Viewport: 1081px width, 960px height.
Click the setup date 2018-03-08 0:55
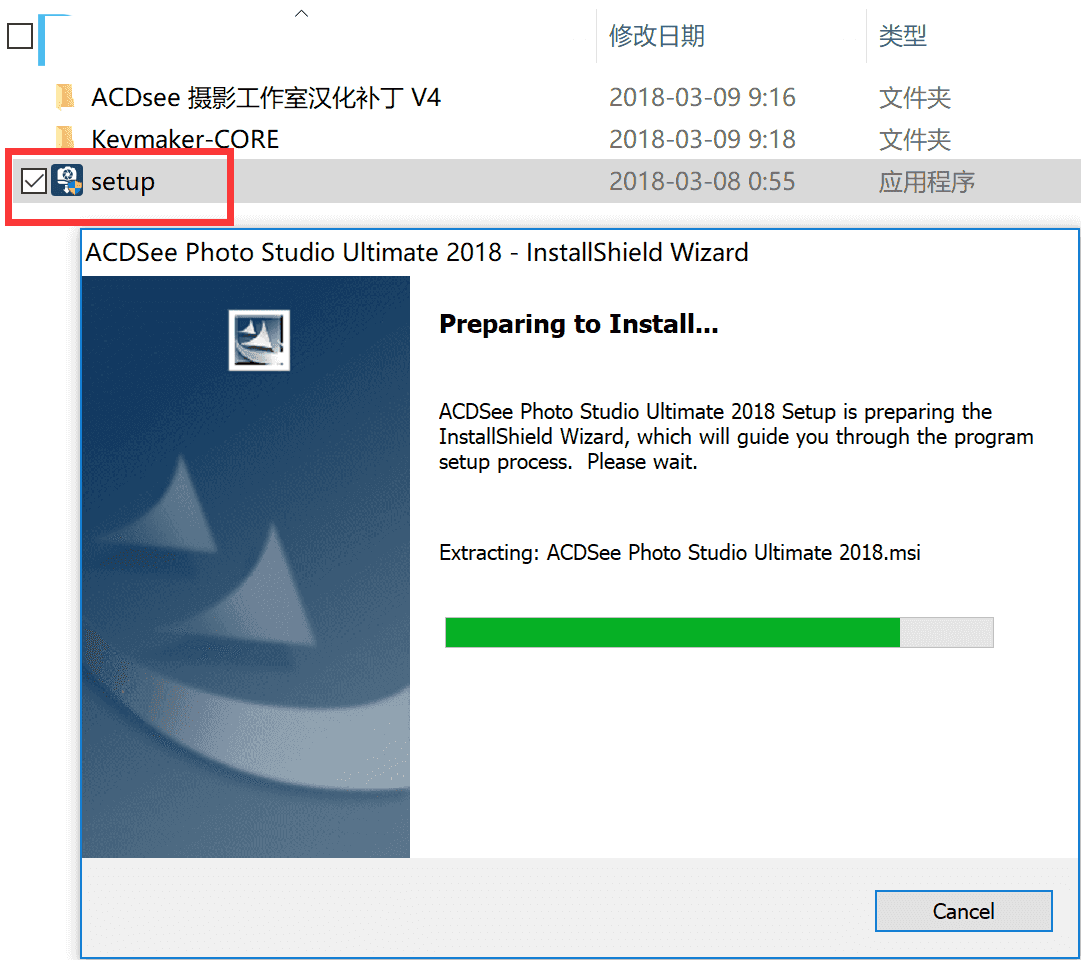click(702, 181)
